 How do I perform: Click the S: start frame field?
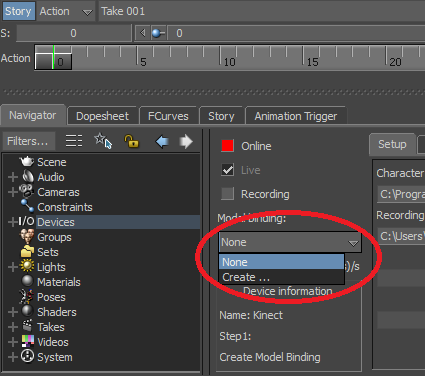point(73,33)
